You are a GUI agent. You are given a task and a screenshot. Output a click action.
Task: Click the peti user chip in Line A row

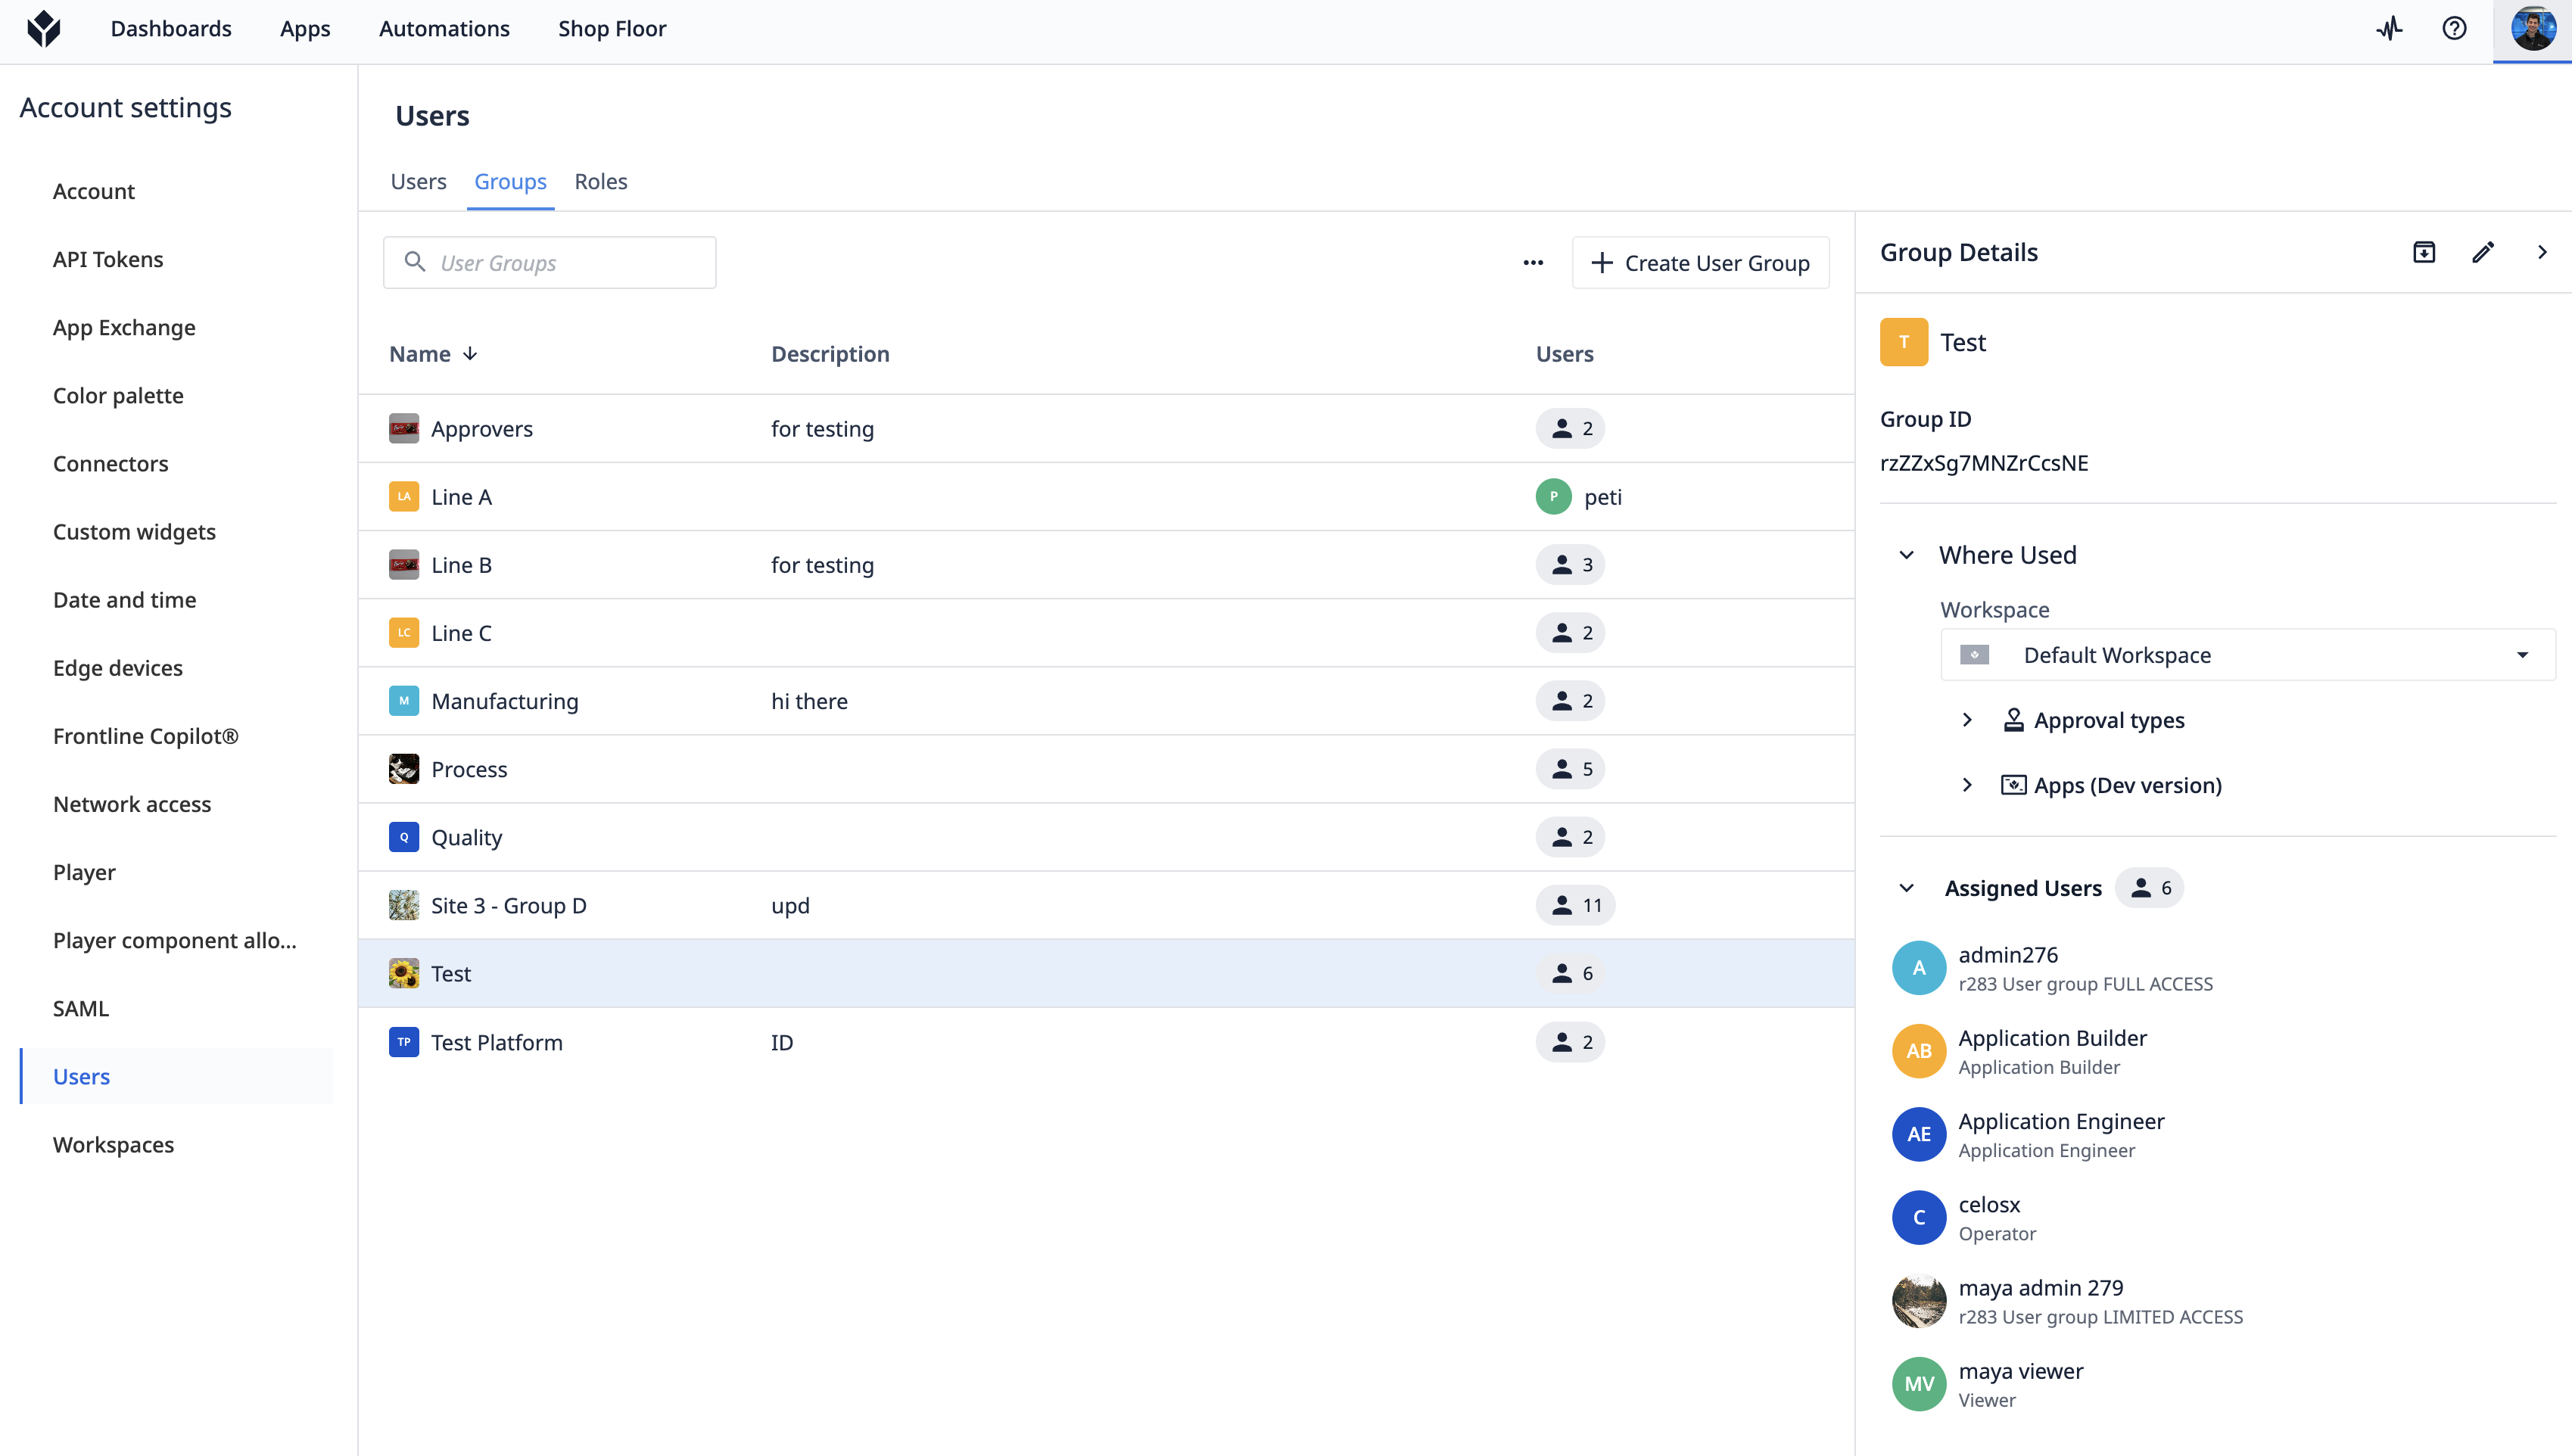[x=1580, y=497]
